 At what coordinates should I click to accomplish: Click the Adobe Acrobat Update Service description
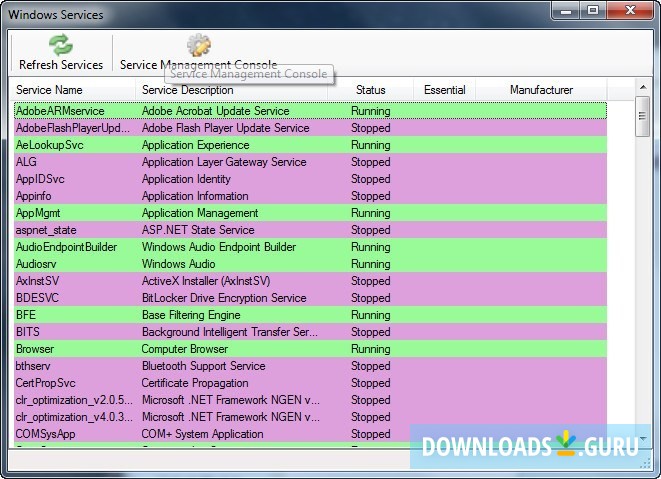click(x=215, y=111)
